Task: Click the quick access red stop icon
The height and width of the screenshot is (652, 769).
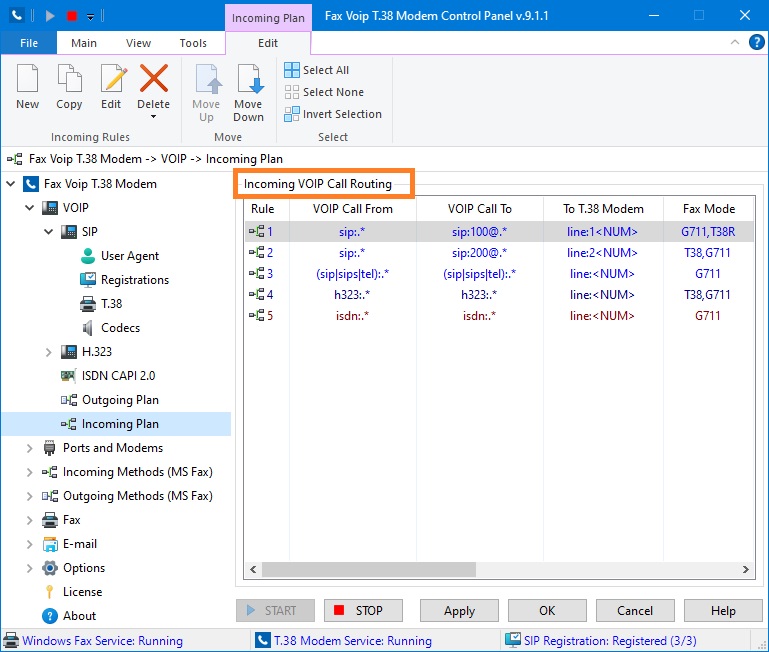Action: [72, 16]
